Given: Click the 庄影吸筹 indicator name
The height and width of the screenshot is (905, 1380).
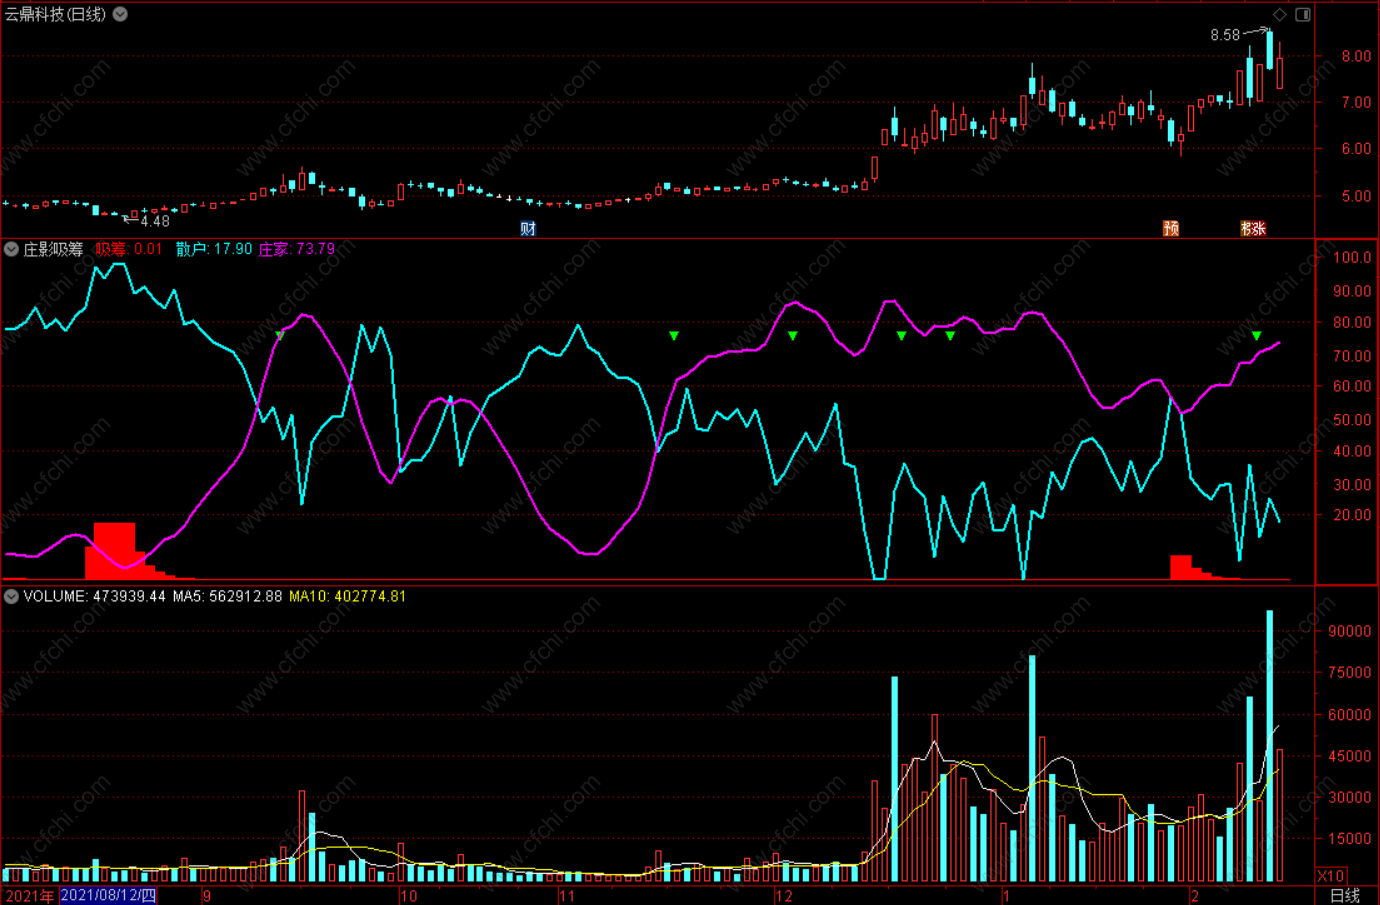Looking at the screenshot, I should [x=53, y=249].
